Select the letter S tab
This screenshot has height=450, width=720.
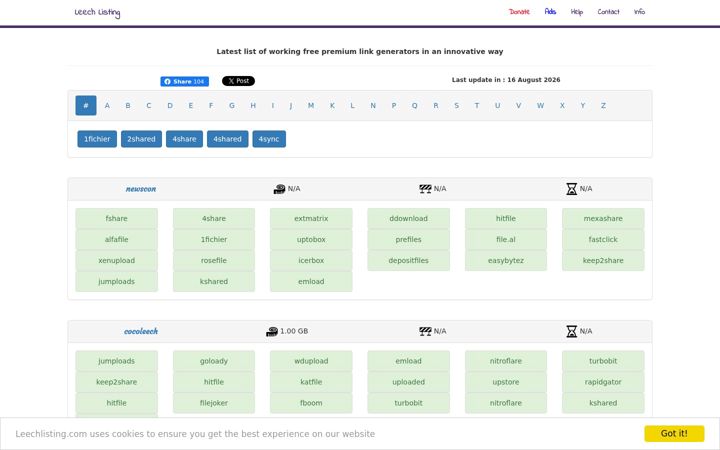pyautogui.click(x=456, y=106)
